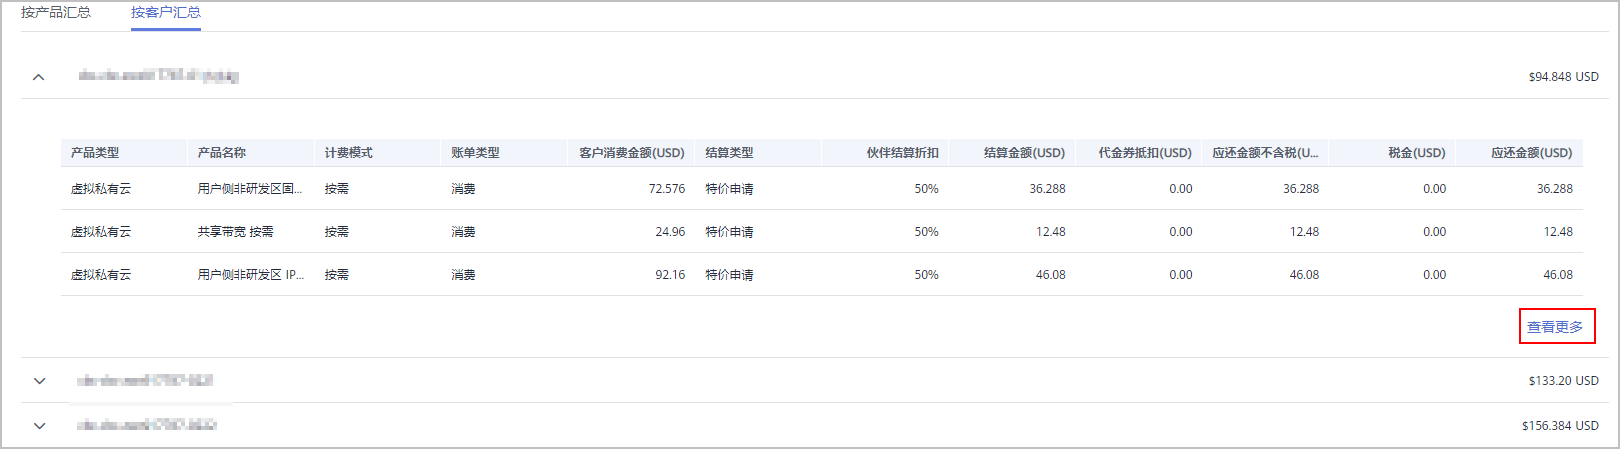
Task: Click the 结算金额(USD) column header
Action: (x=1024, y=153)
